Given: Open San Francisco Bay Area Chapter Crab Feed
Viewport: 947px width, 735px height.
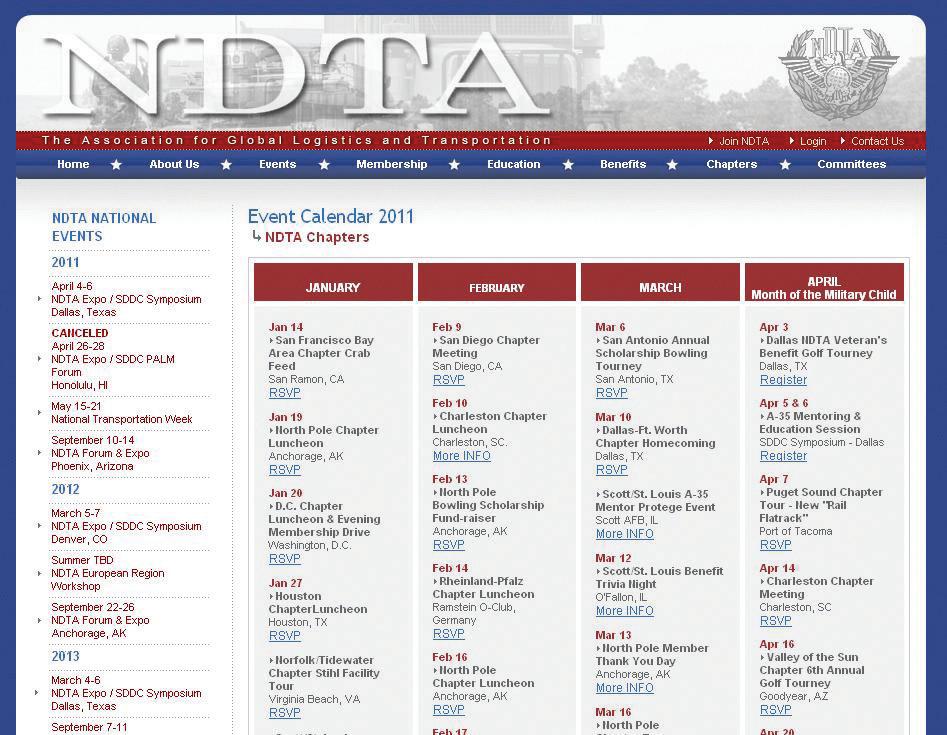Looking at the screenshot, I should [x=321, y=353].
